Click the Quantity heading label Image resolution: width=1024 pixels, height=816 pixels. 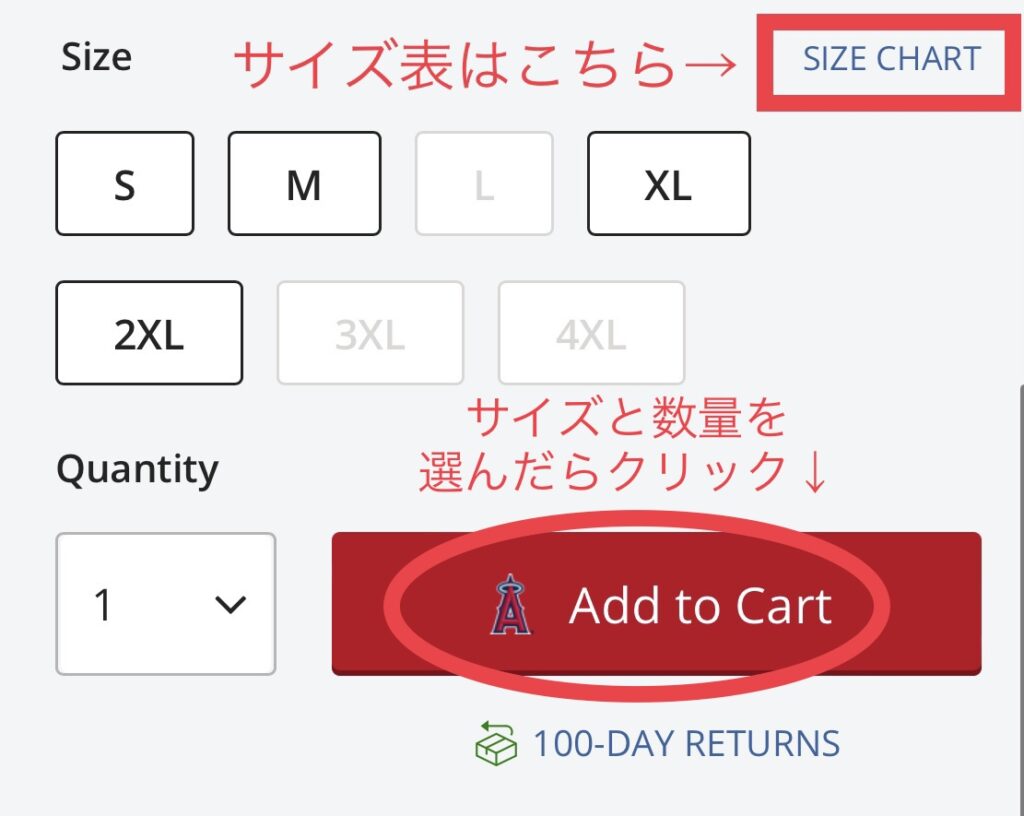(137, 469)
